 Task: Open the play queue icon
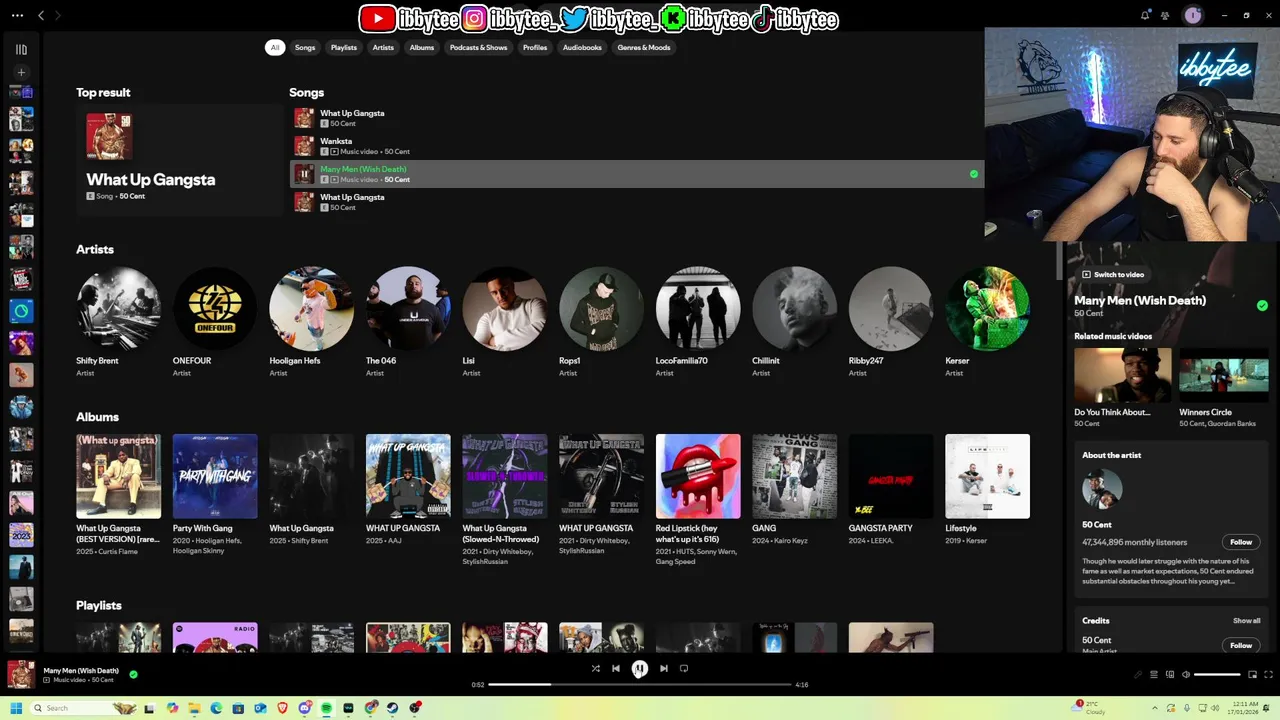point(1153,675)
